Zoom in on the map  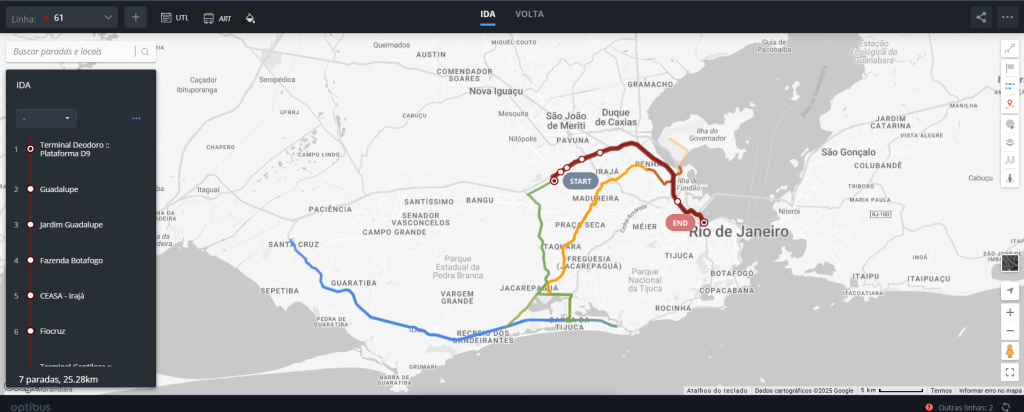1009,312
